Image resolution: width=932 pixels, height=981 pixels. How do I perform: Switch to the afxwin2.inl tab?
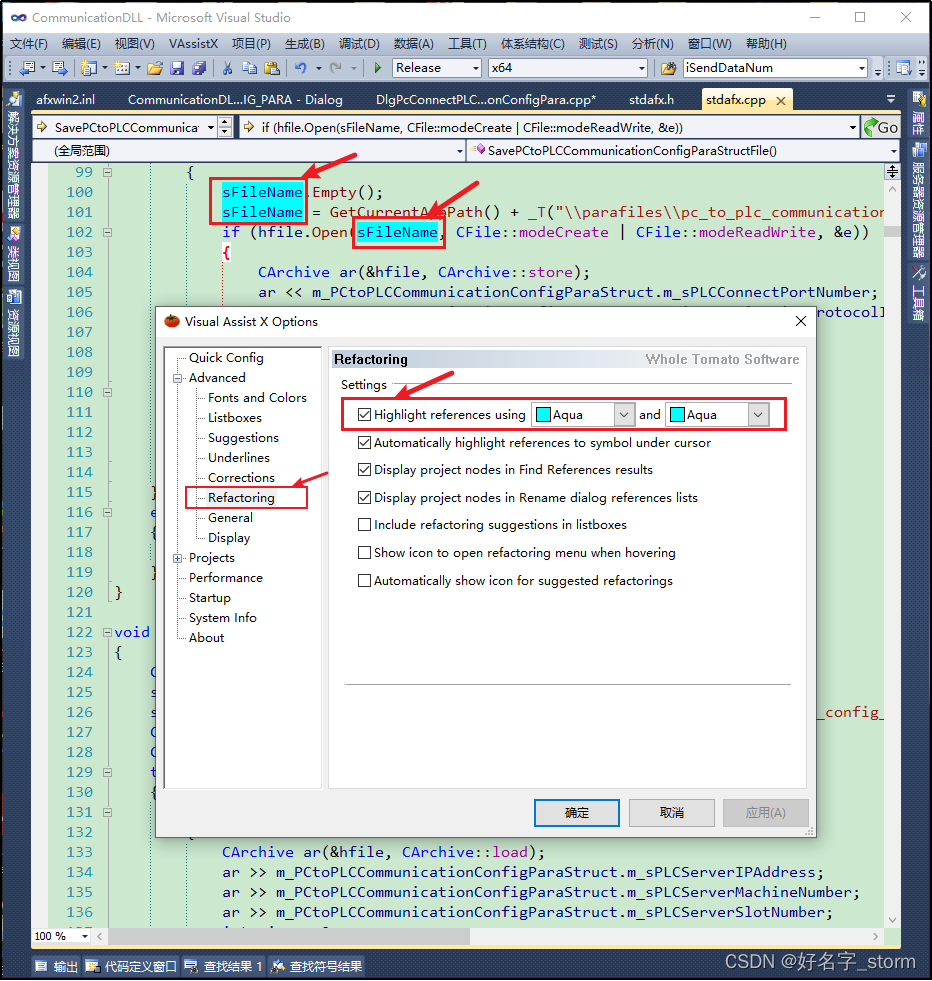tap(66, 100)
